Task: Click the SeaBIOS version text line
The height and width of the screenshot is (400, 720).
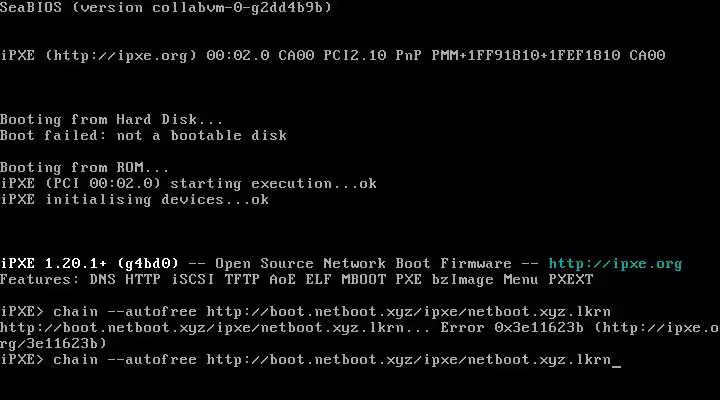Action: pos(166,8)
